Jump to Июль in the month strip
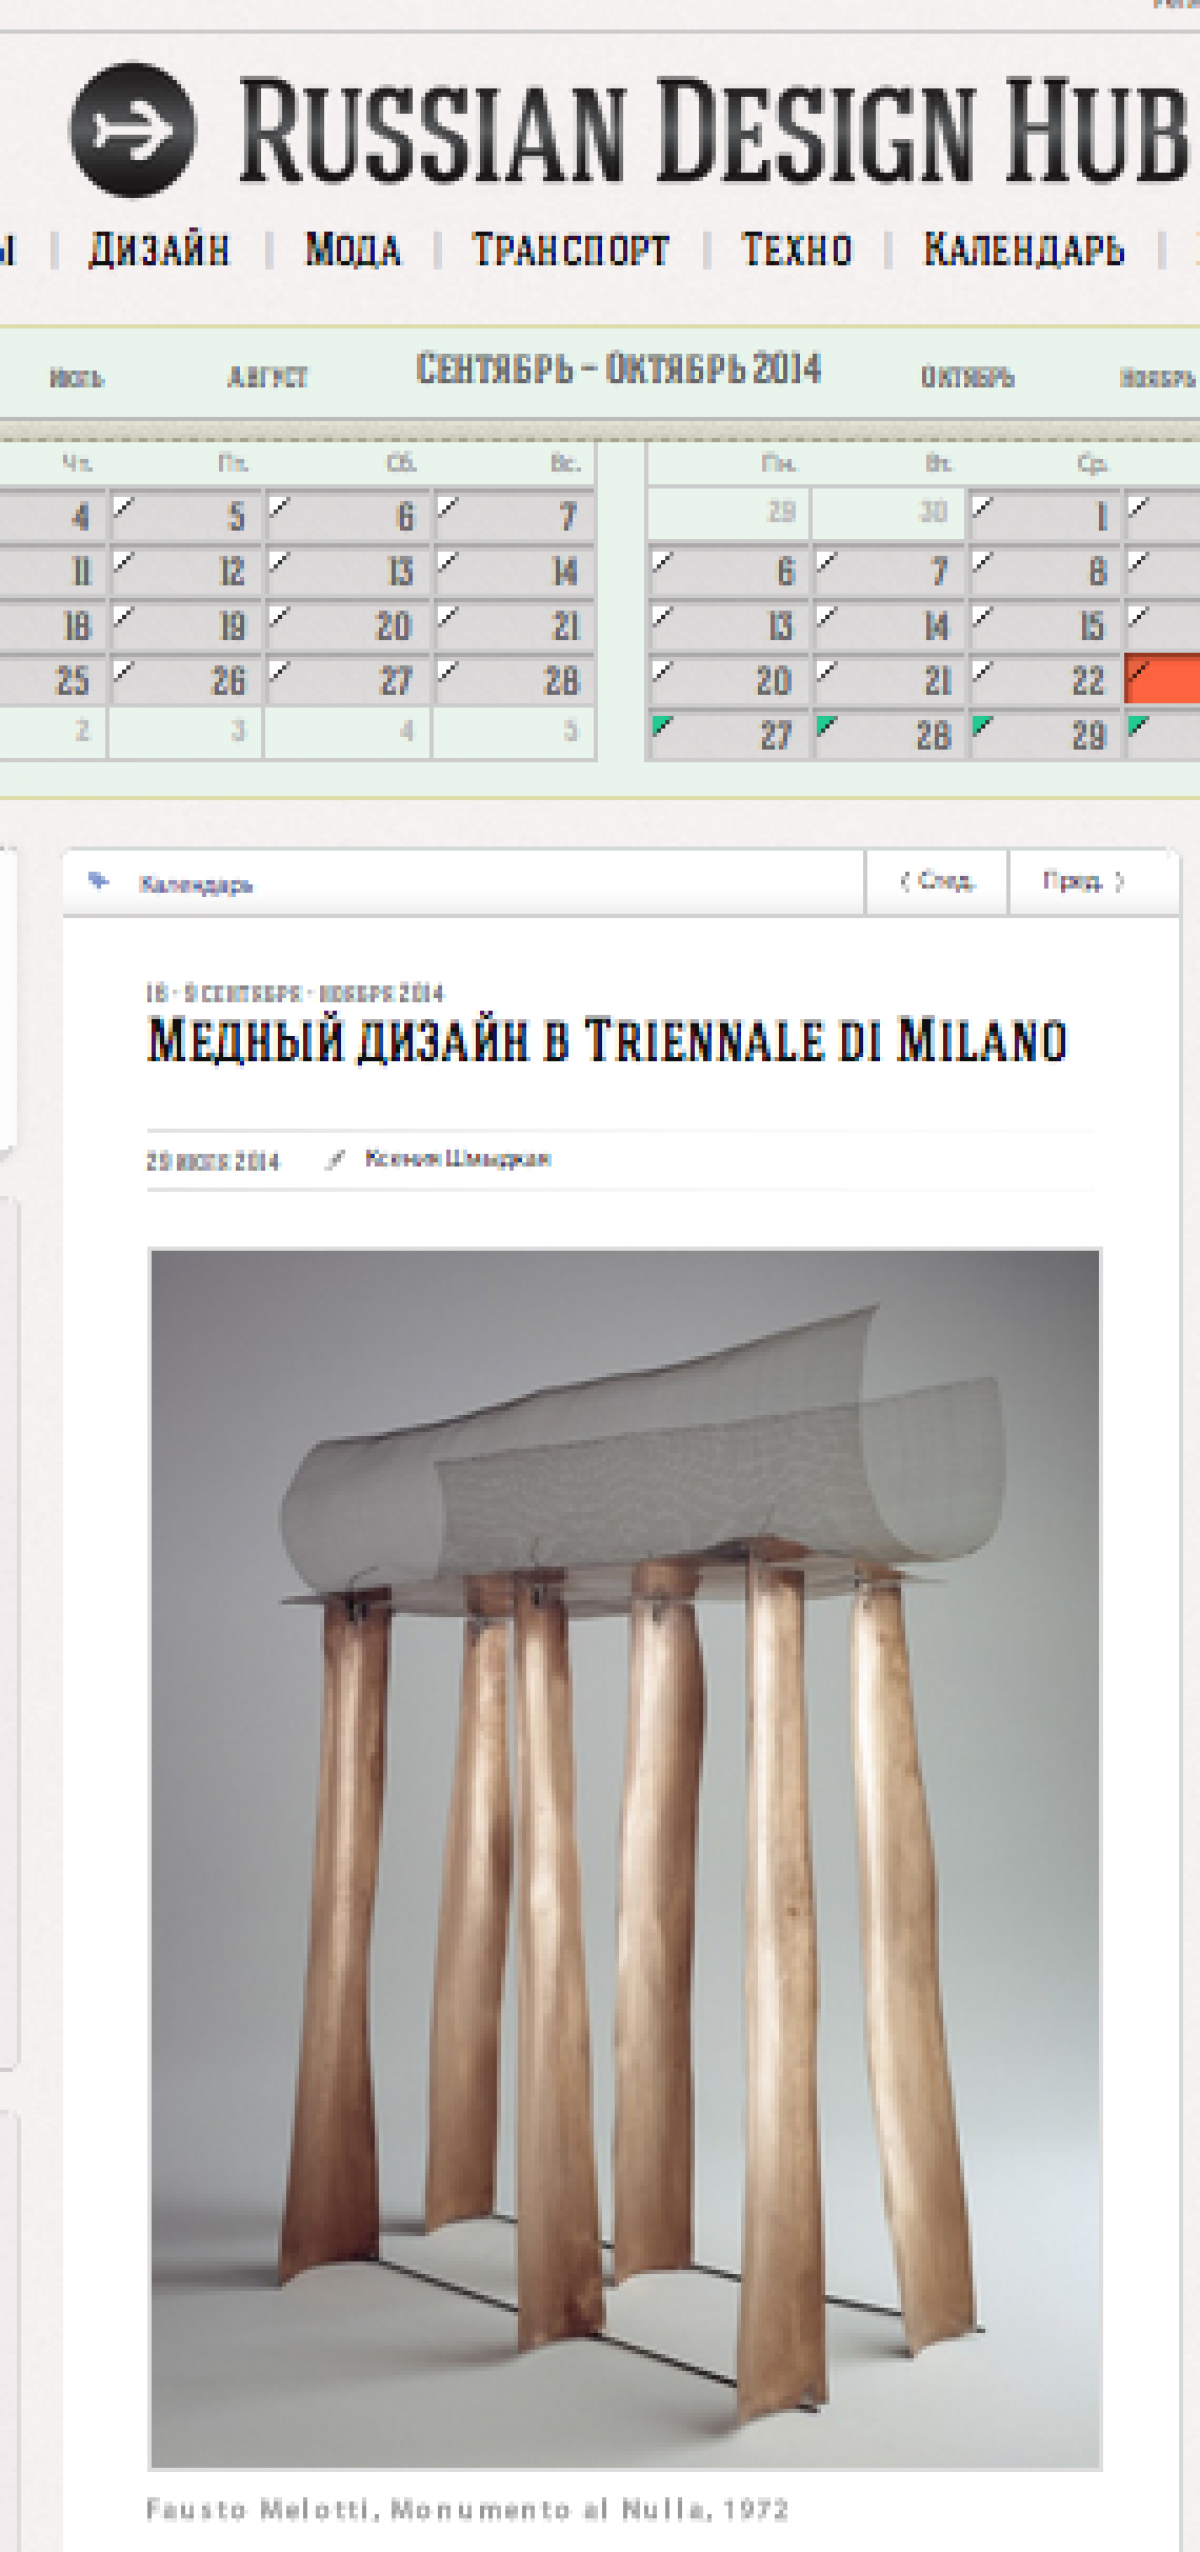 pos(76,378)
